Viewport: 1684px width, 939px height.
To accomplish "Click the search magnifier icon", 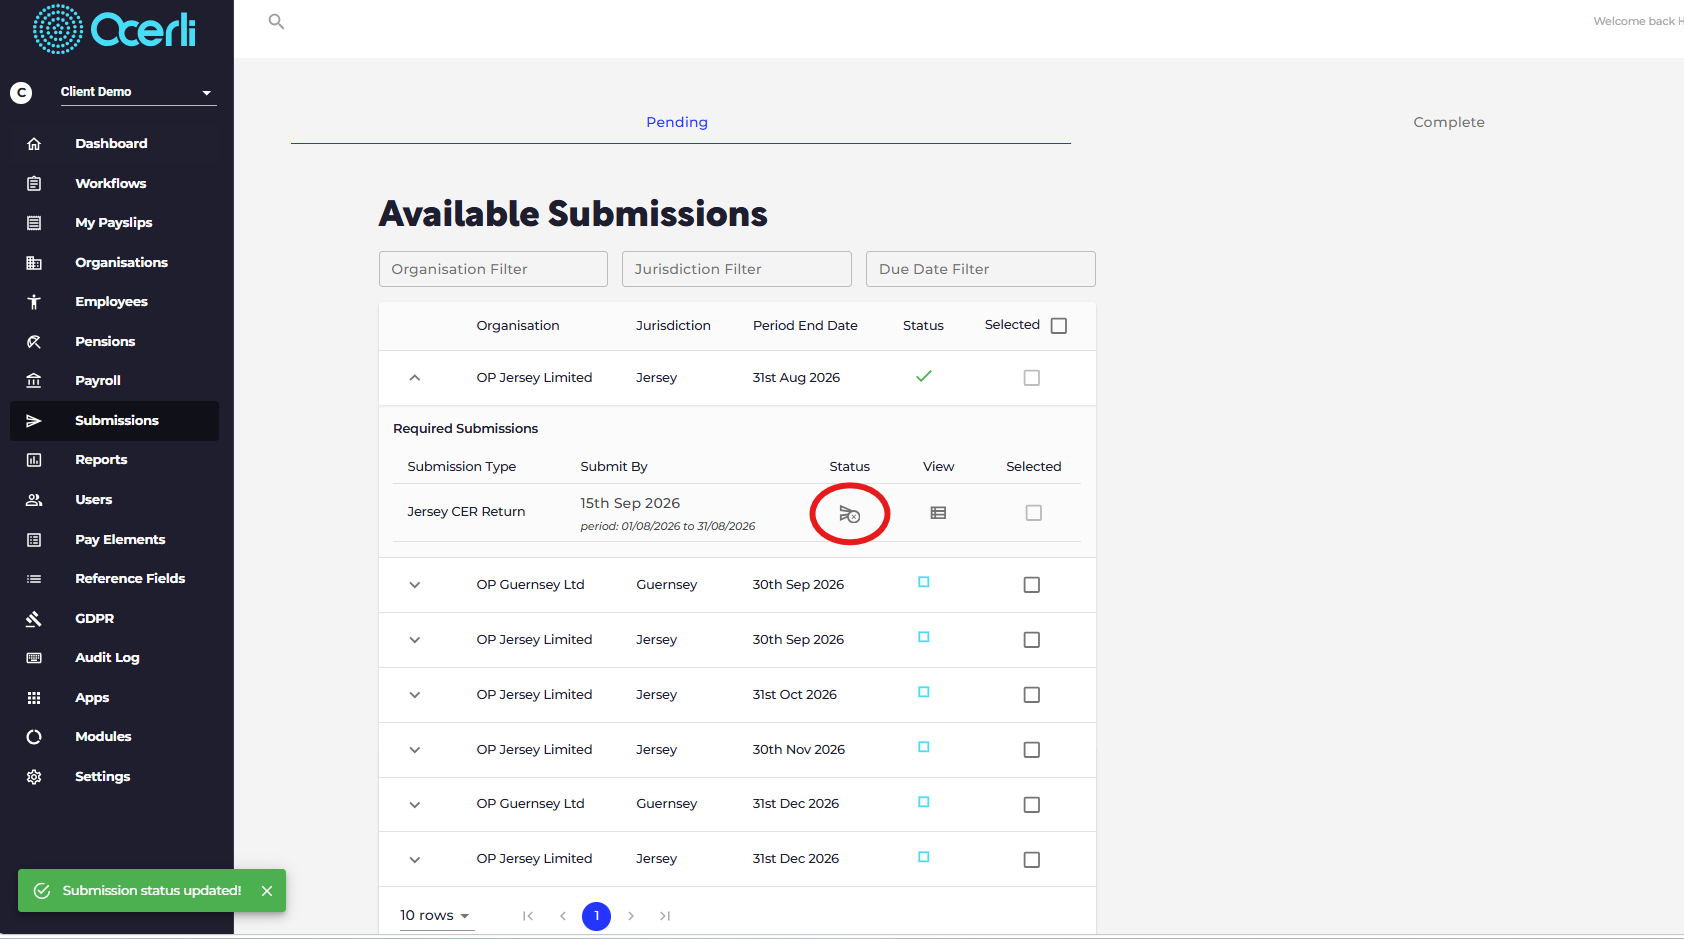I will pyautogui.click(x=277, y=21).
